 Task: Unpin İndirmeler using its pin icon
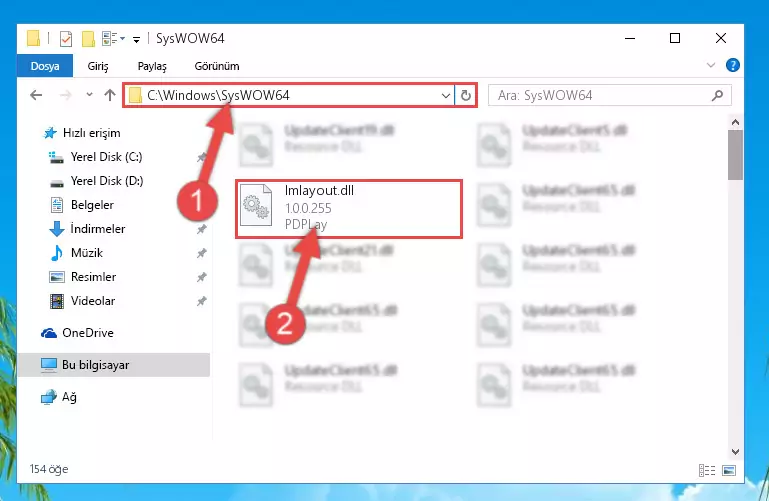(201, 229)
